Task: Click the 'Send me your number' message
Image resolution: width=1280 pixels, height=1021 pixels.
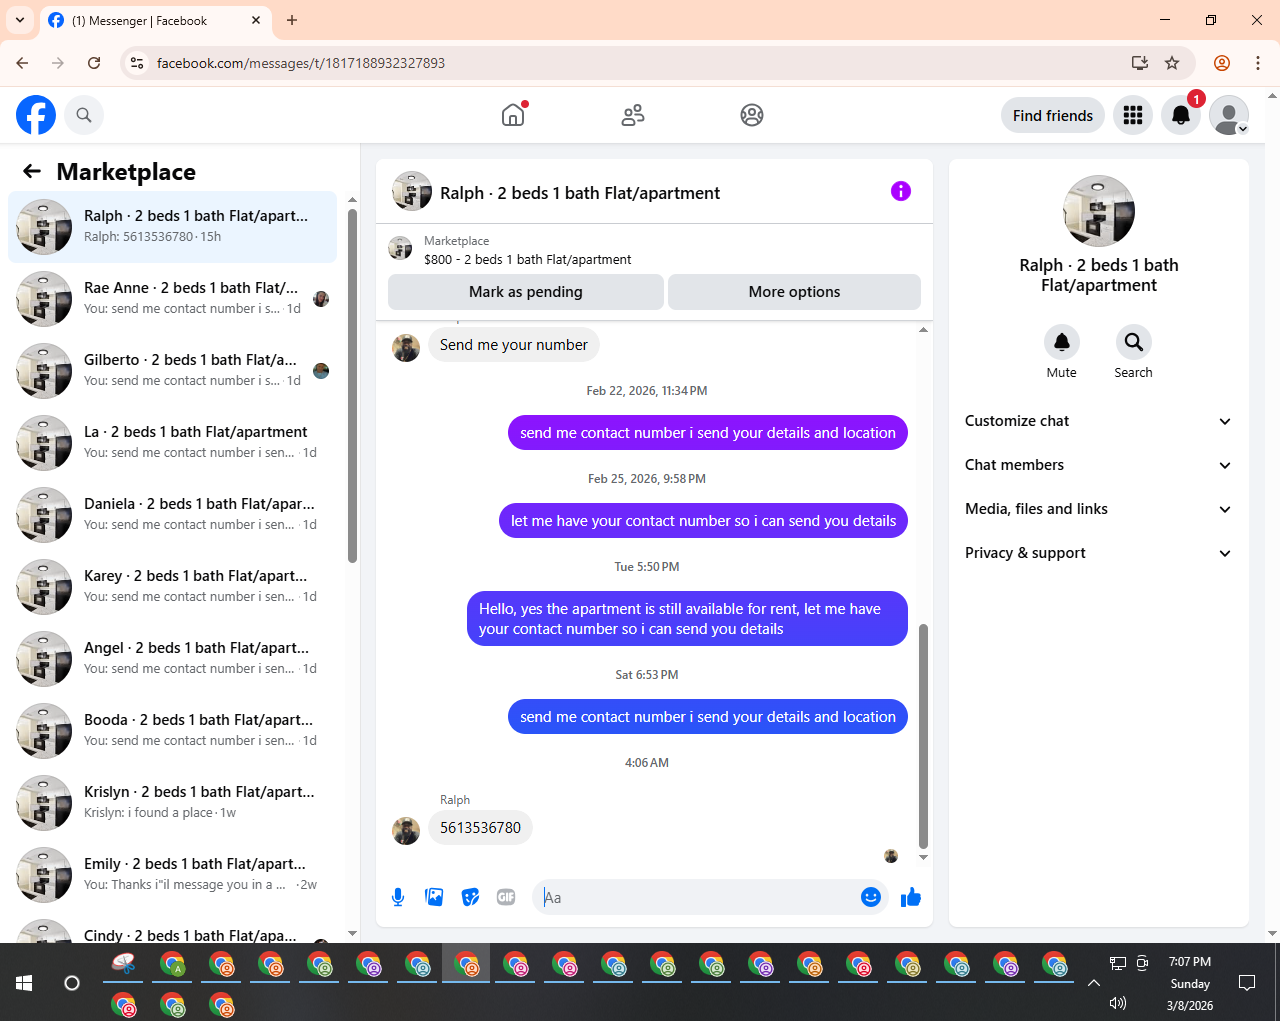Action: click(514, 345)
